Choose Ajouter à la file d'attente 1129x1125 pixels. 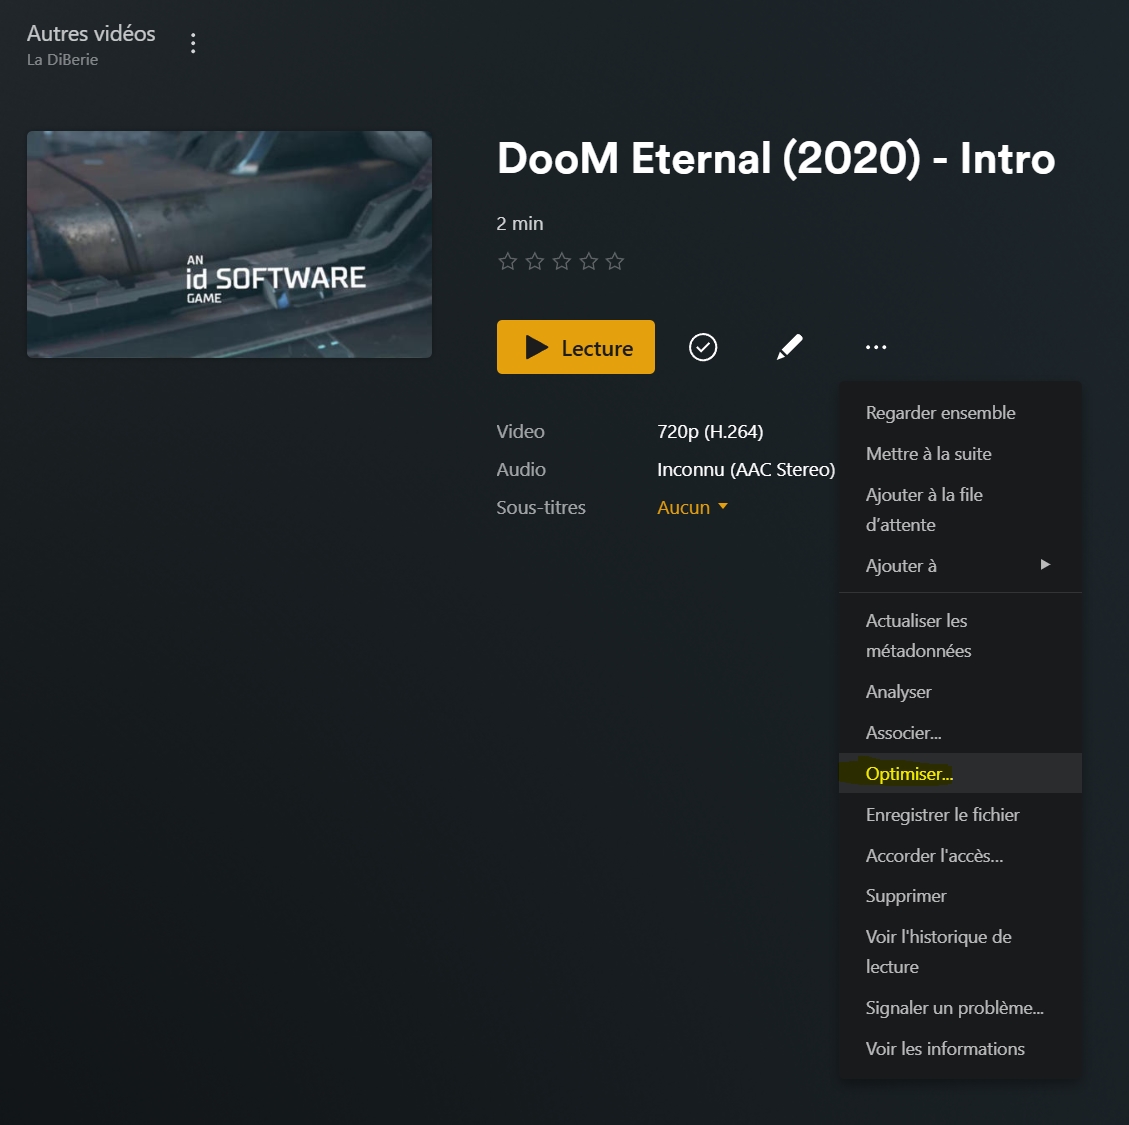click(960, 509)
